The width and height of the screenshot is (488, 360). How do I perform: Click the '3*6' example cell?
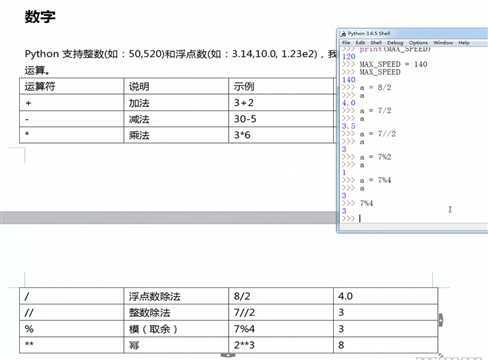click(x=281, y=135)
